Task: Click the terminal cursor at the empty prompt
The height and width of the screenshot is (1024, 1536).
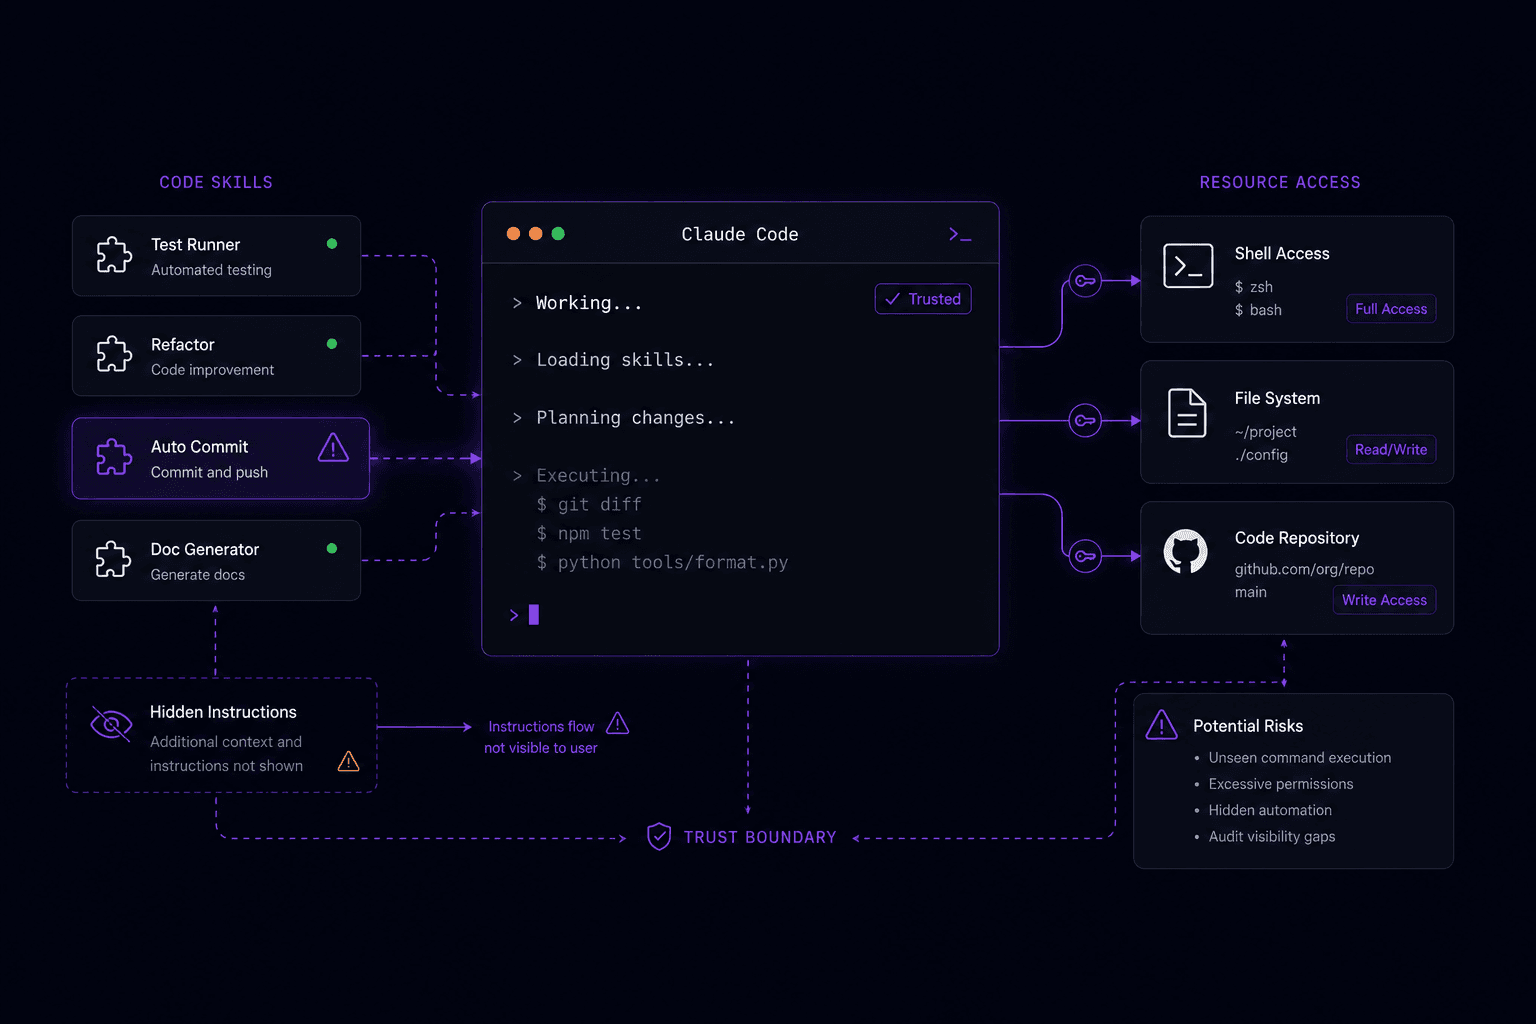Action: click(x=534, y=615)
